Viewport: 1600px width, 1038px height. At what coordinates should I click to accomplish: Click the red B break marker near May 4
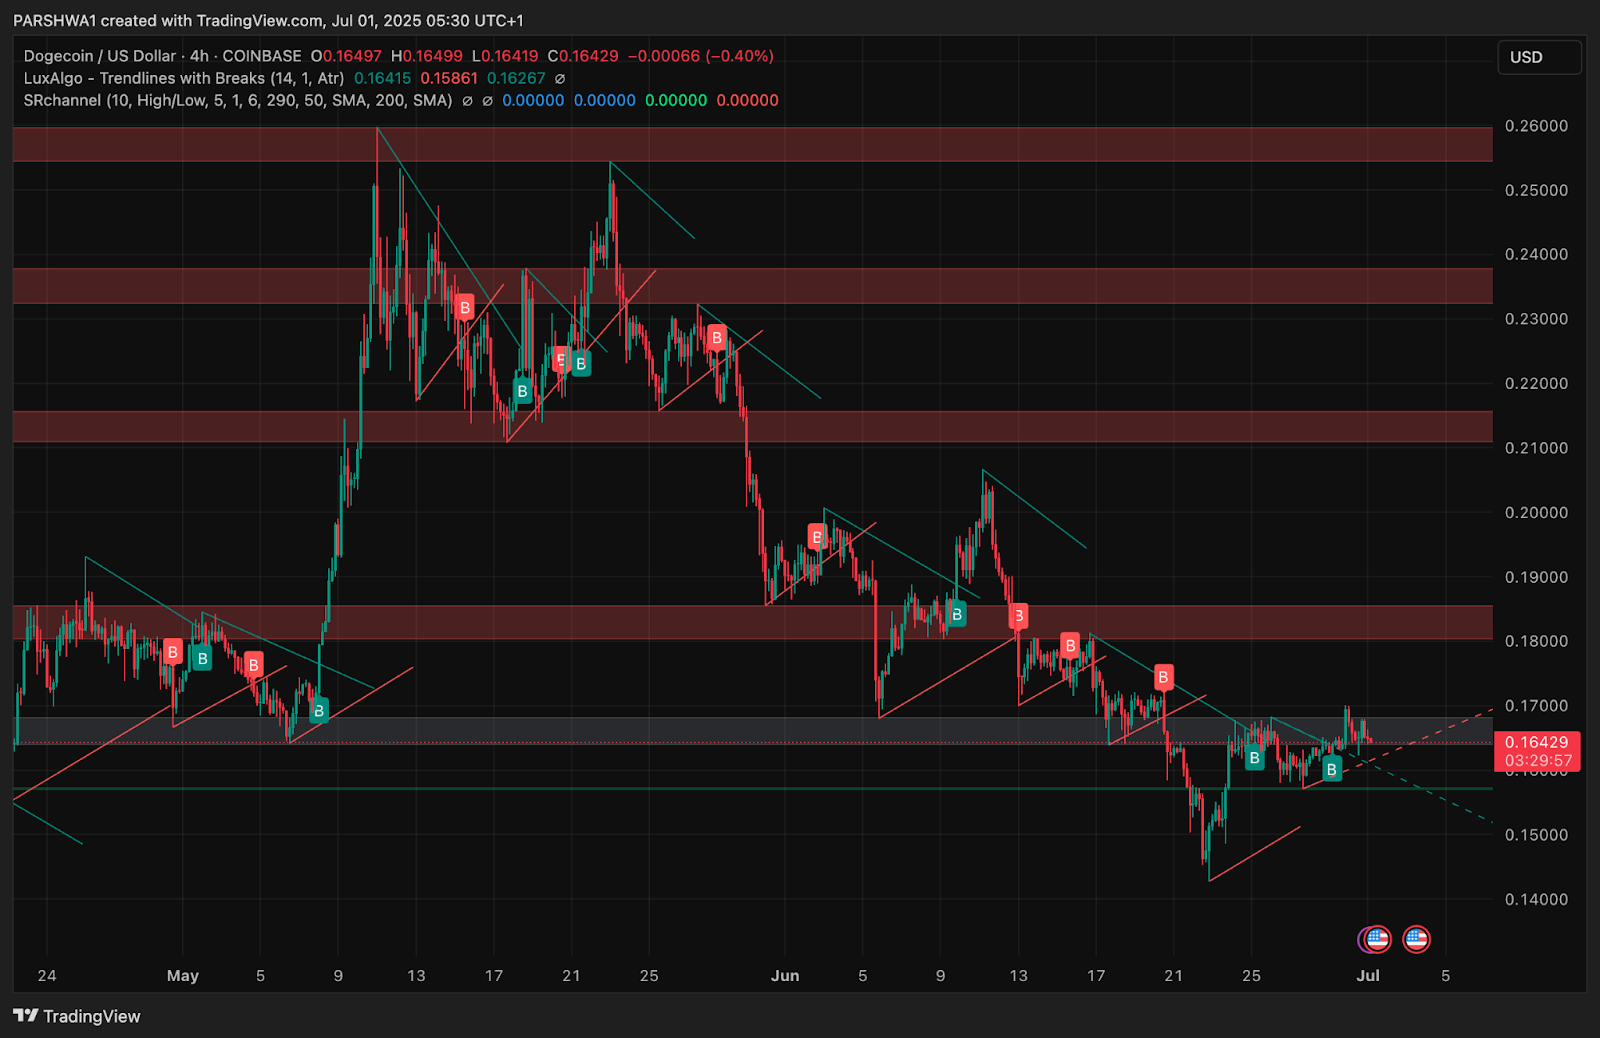click(x=254, y=664)
